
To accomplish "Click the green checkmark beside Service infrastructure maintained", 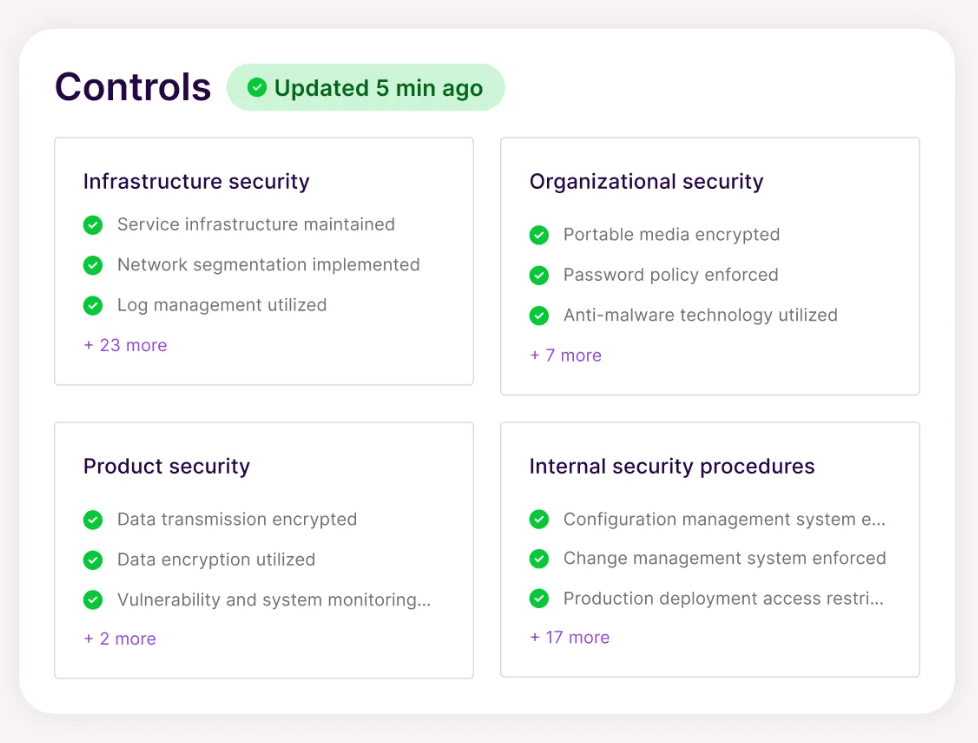I will (x=93, y=225).
